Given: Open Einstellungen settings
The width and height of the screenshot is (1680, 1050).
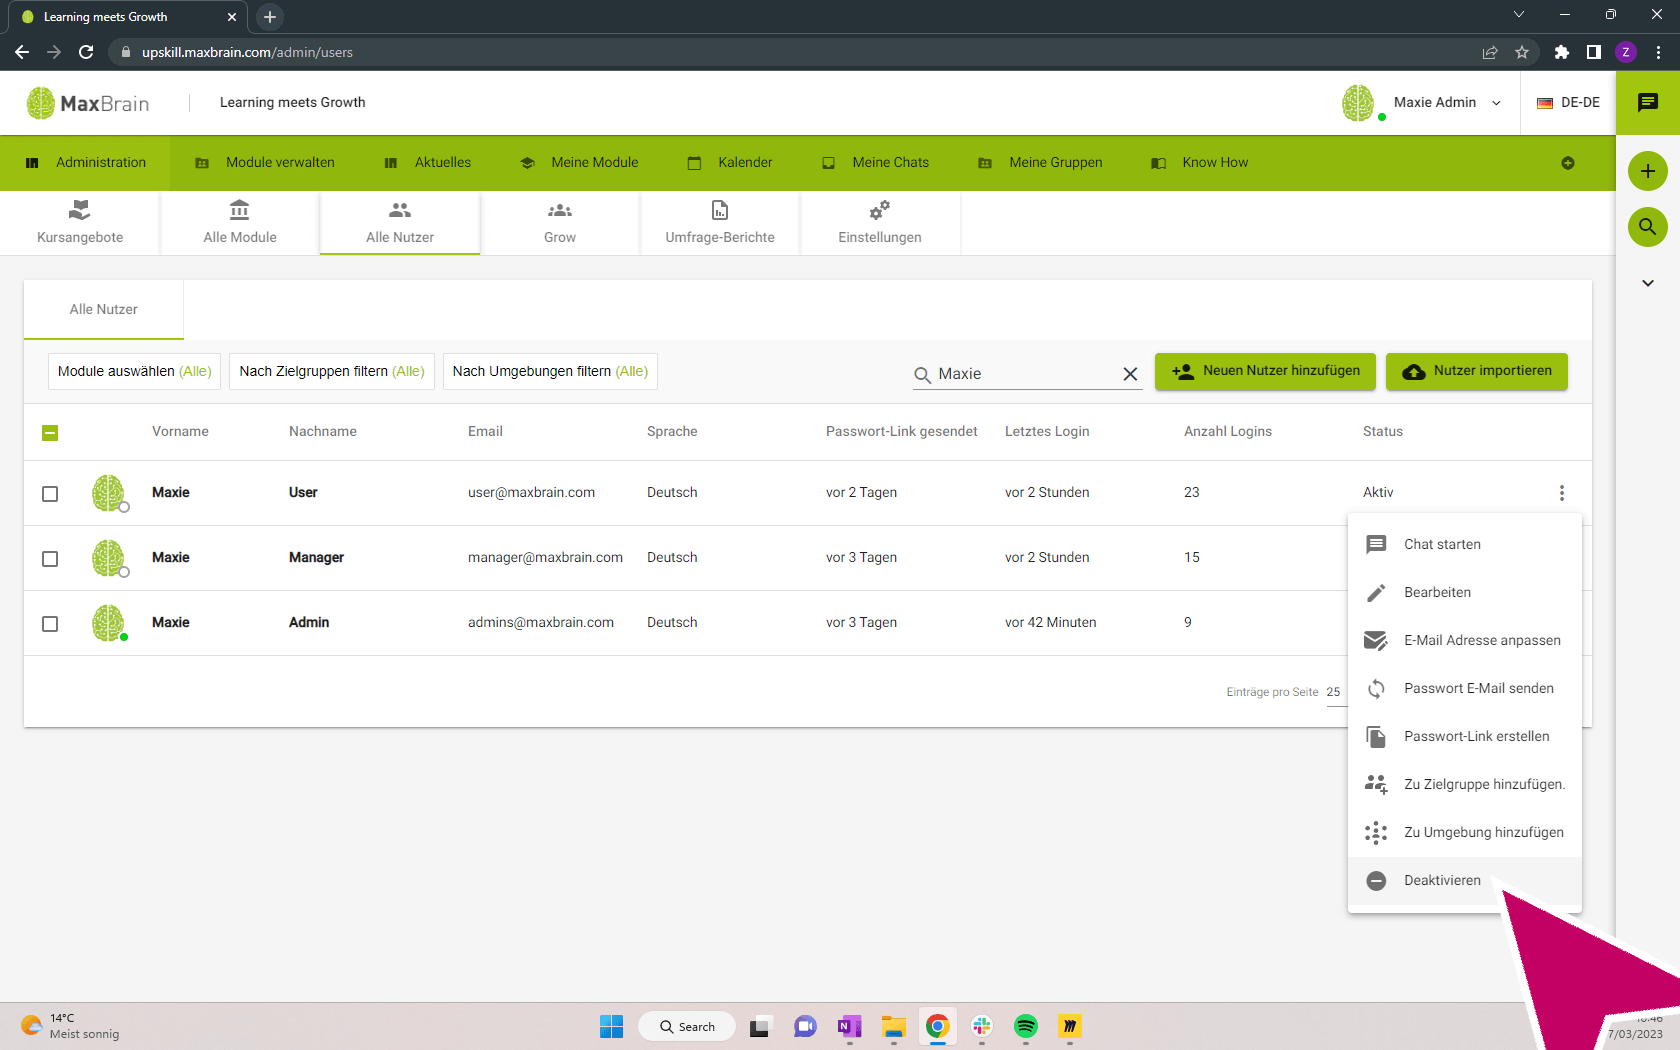Looking at the screenshot, I should point(880,223).
